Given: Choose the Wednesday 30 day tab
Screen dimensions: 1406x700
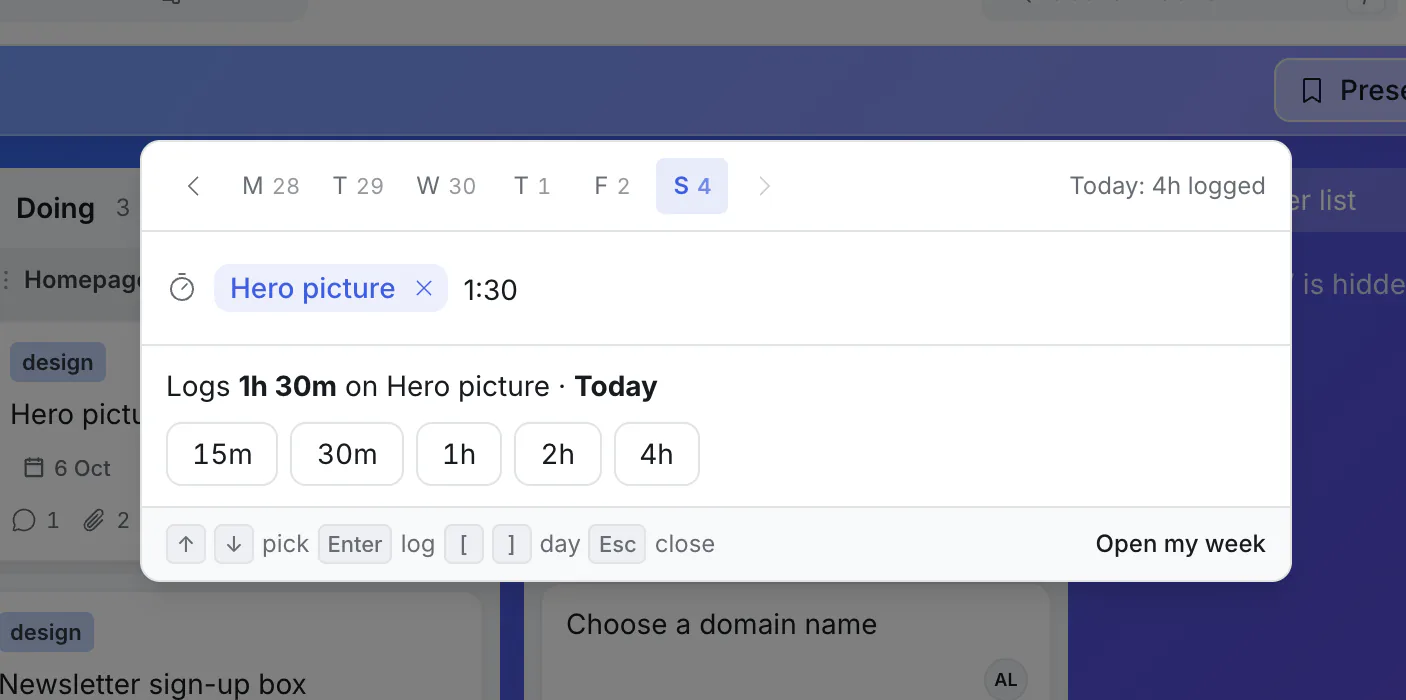Looking at the screenshot, I should pos(446,186).
